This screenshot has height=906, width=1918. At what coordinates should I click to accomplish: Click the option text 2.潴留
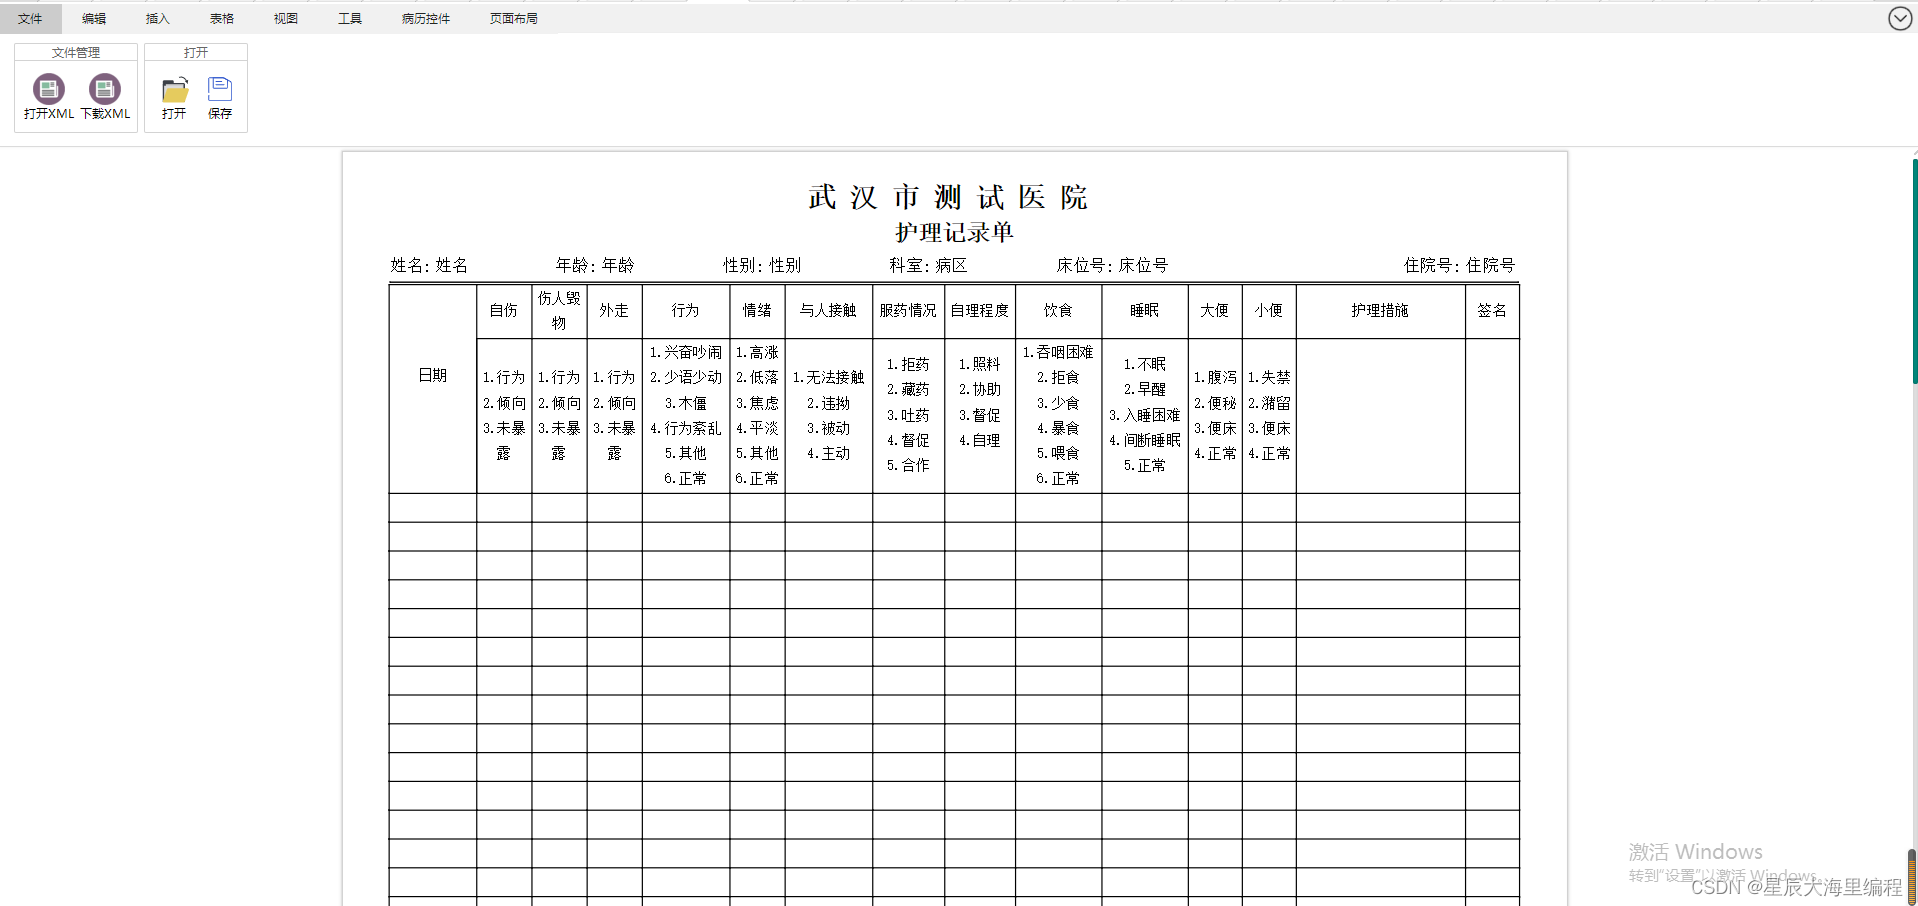[x=1269, y=403]
